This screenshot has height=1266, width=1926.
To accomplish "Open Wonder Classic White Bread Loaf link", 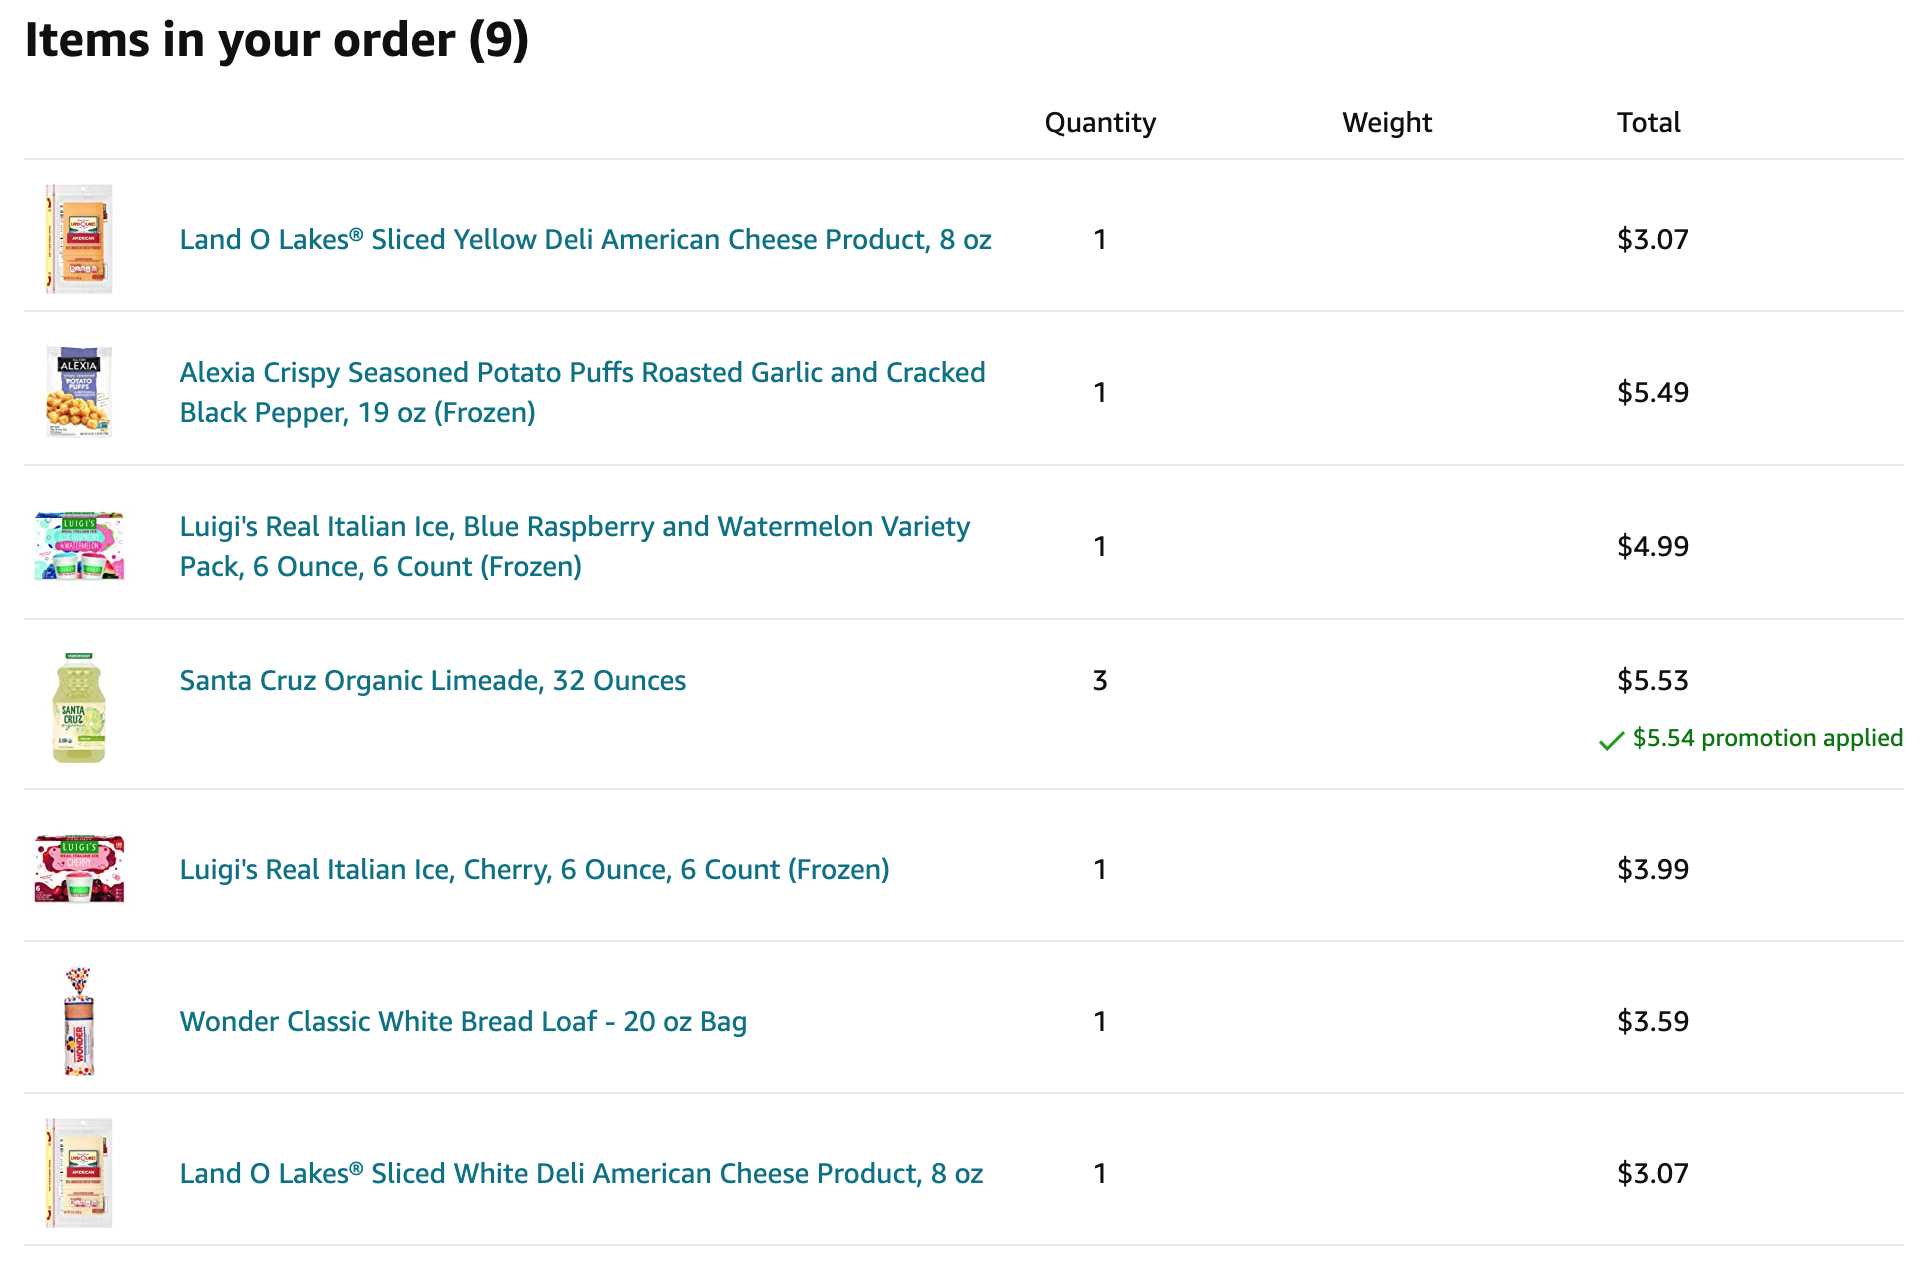I will (x=463, y=1022).
